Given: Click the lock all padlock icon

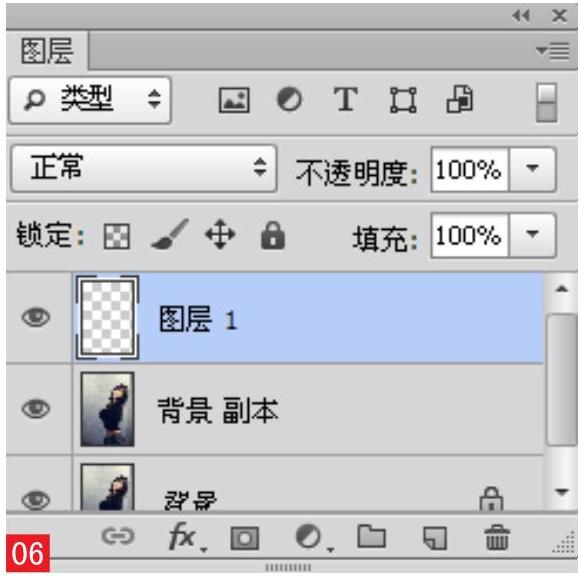Looking at the screenshot, I should click(x=273, y=235).
